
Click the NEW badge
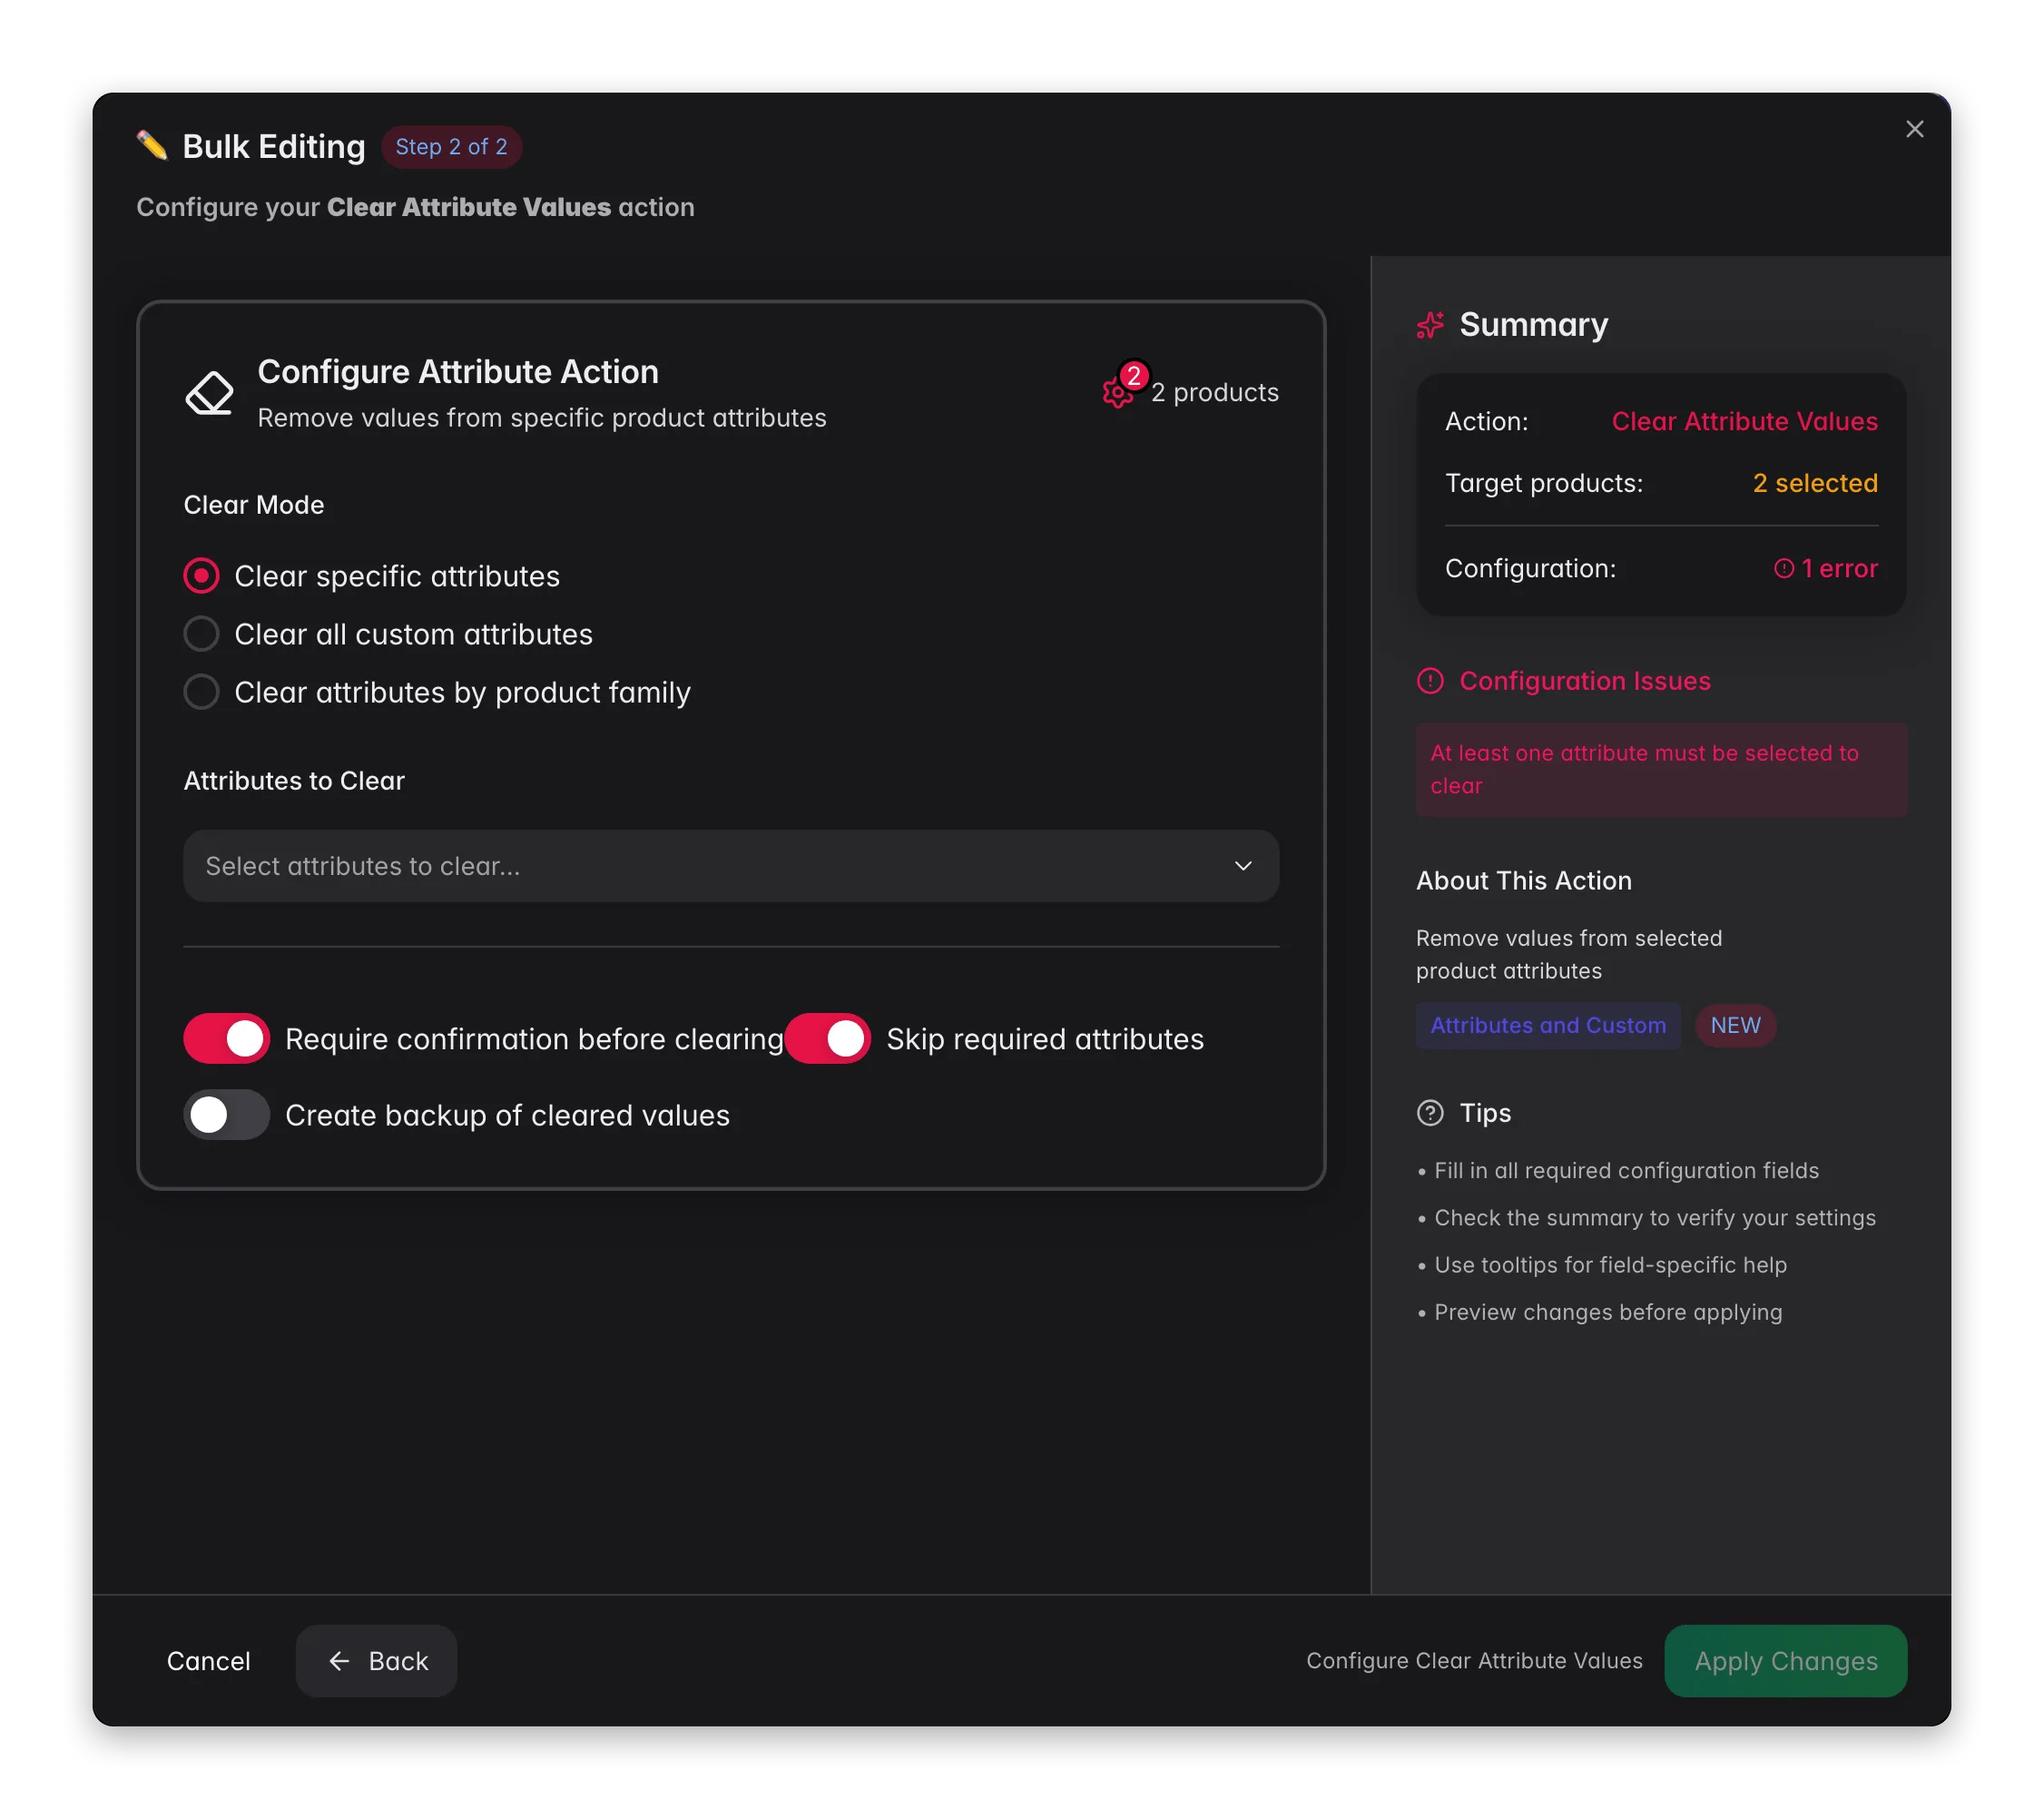click(x=1735, y=1026)
